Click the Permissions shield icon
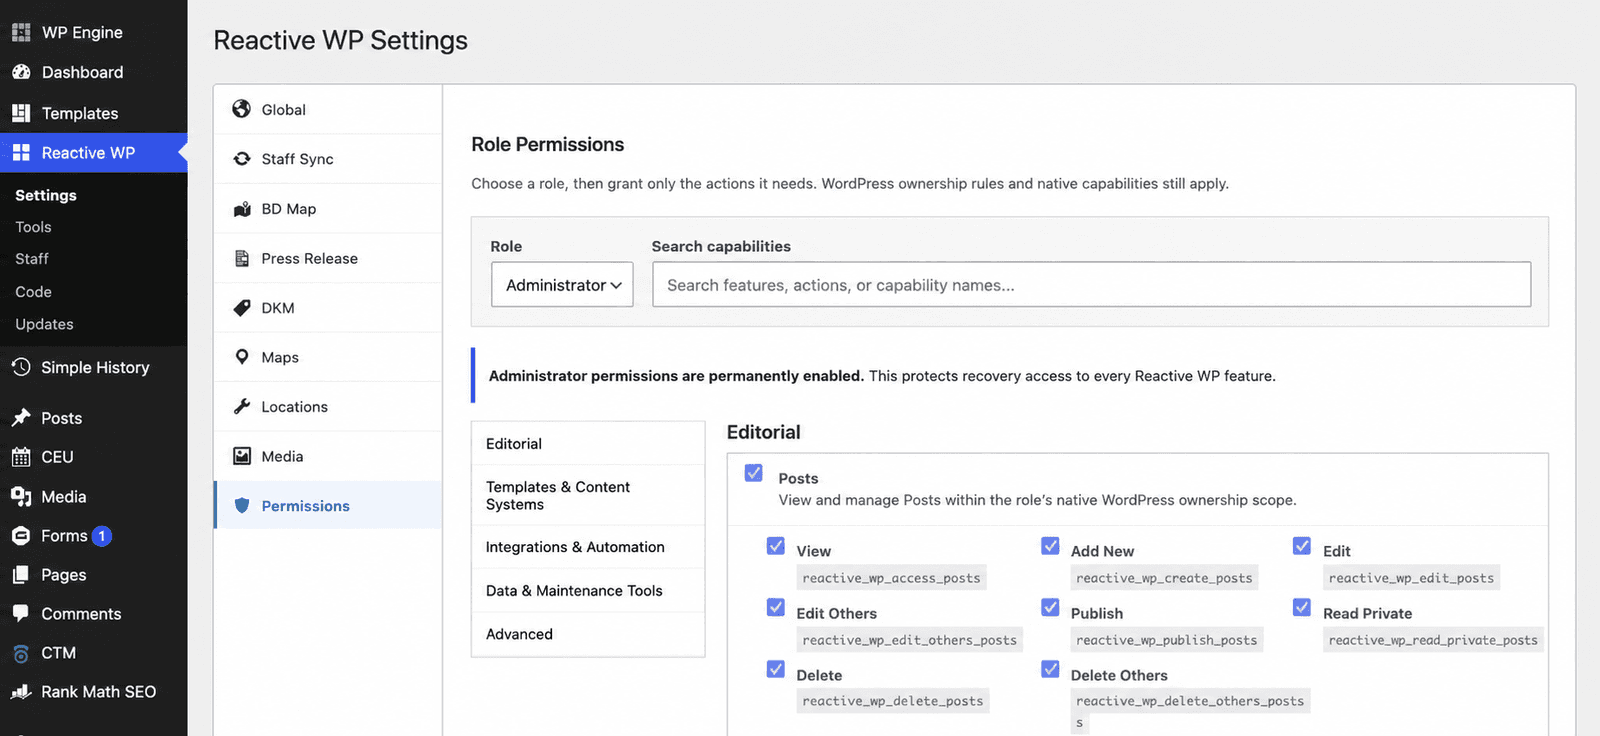The width and height of the screenshot is (1600, 736). pyautogui.click(x=242, y=506)
